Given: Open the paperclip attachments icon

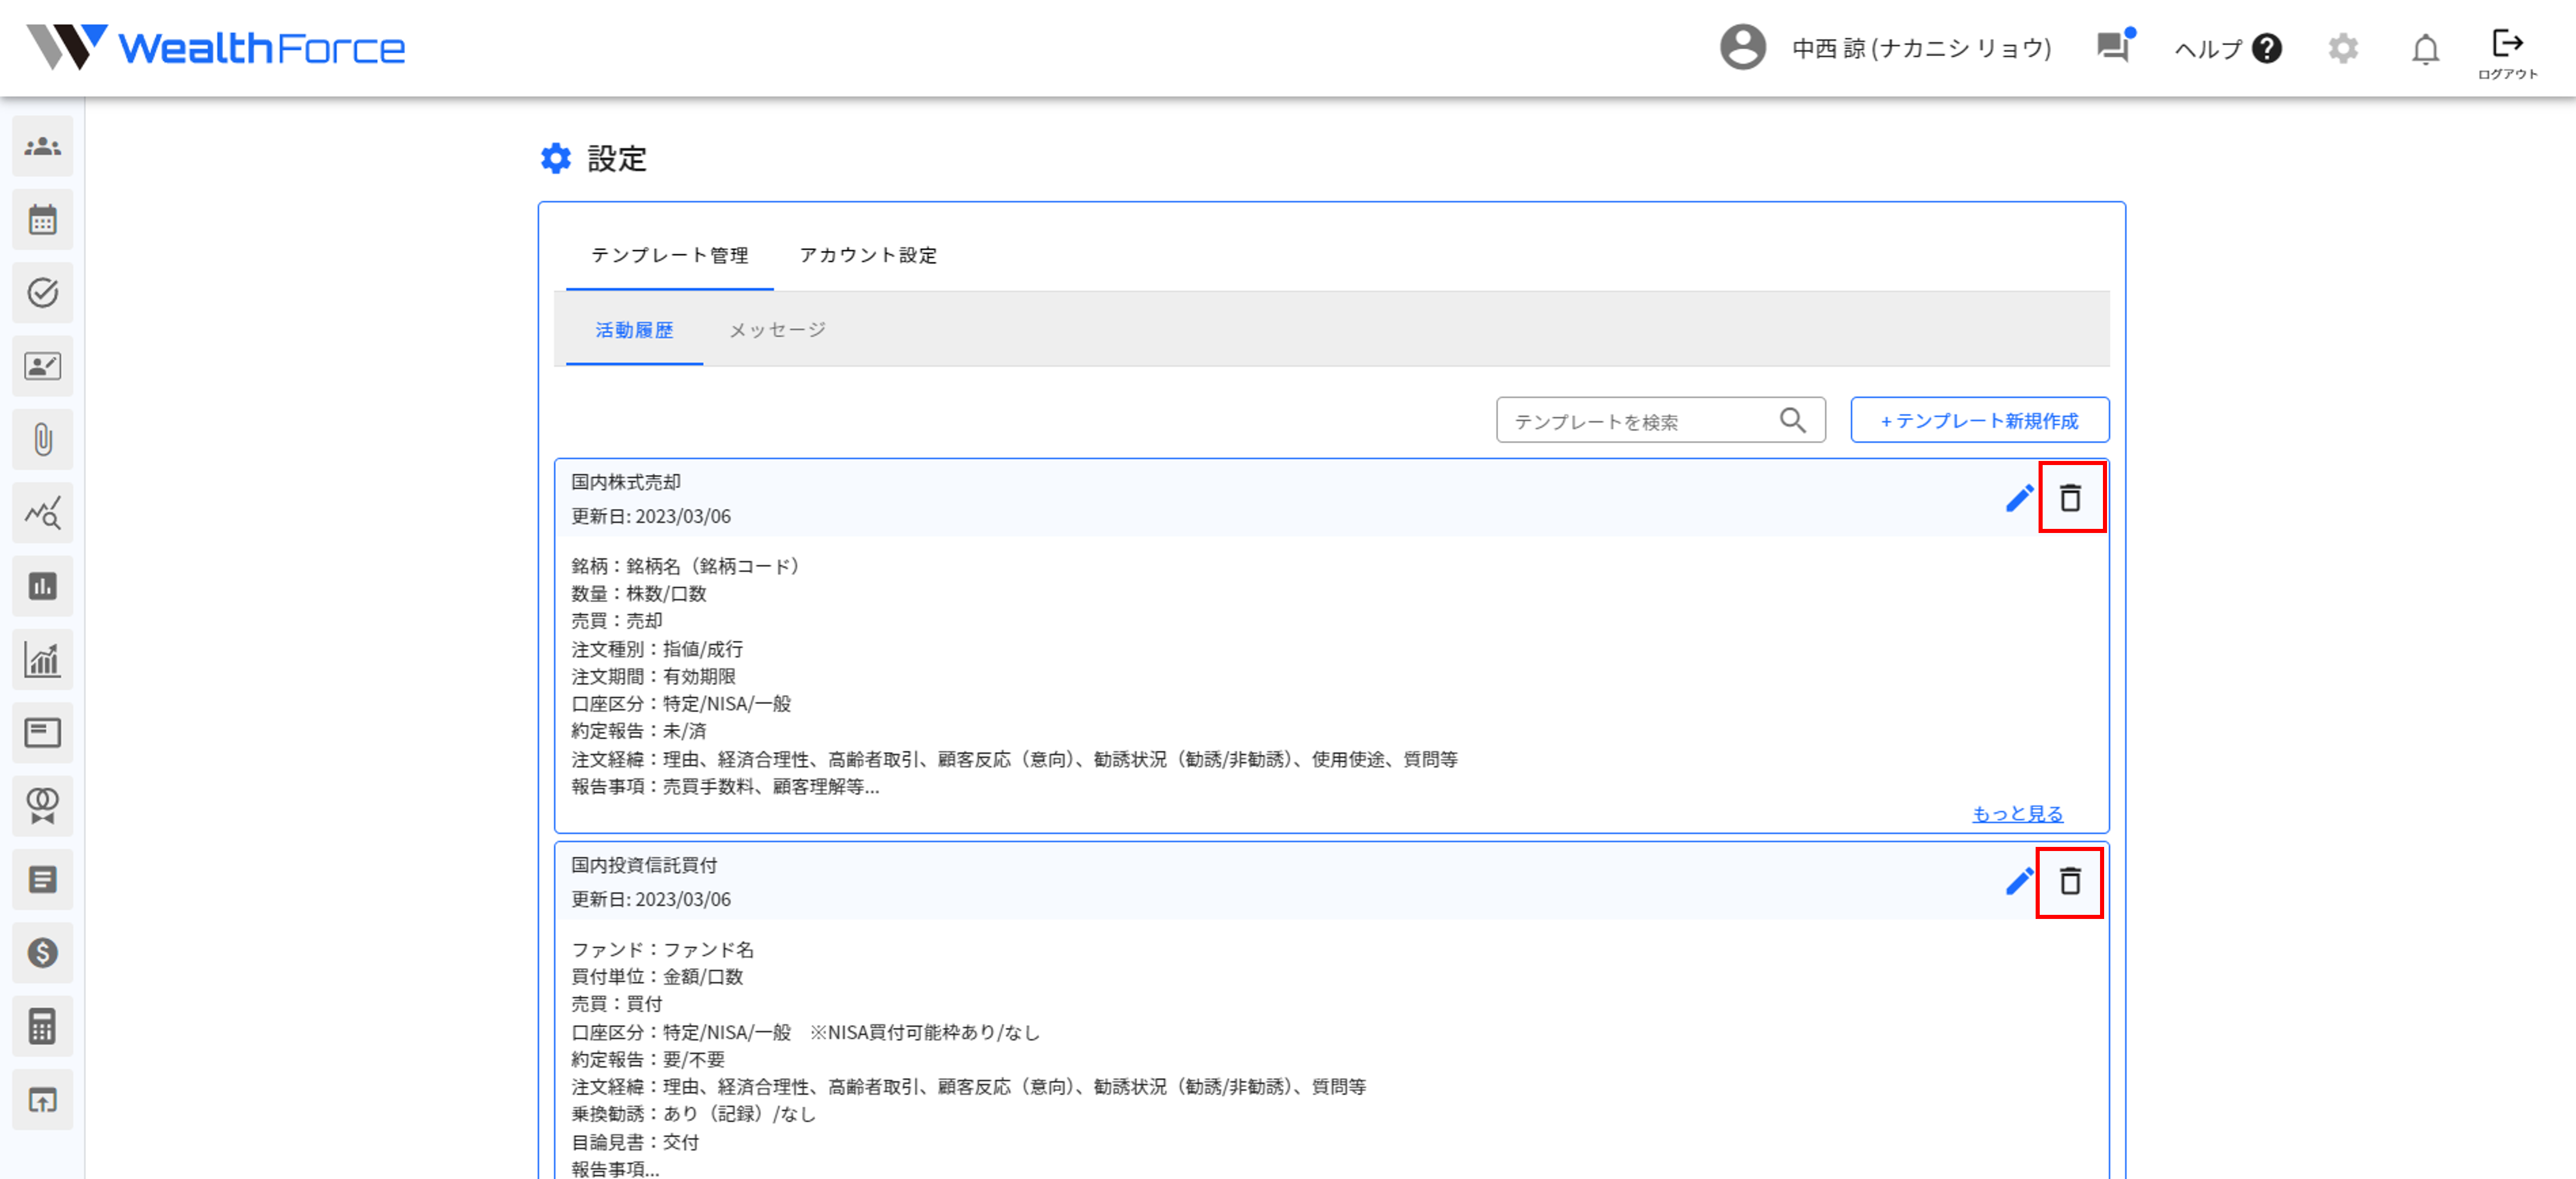Looking at the screenshot, I should tap(42, 440).
